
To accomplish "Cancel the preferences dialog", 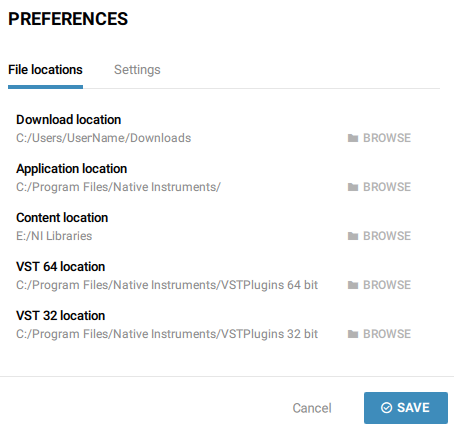I will click(x=312, y=408).
